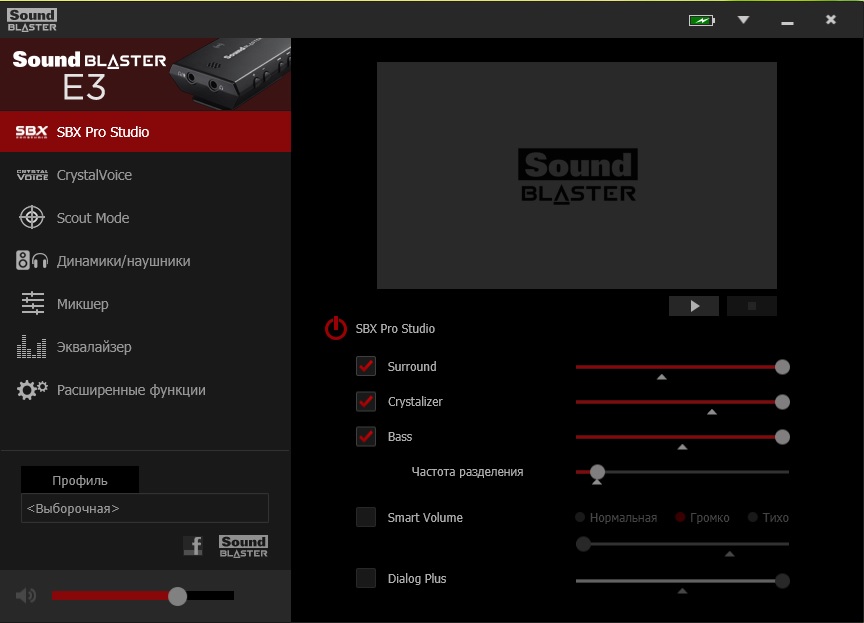Uncheck the Surround checkbox
Image resolution: width=864 pixels, height=623 pixels.
coord(366,366)
